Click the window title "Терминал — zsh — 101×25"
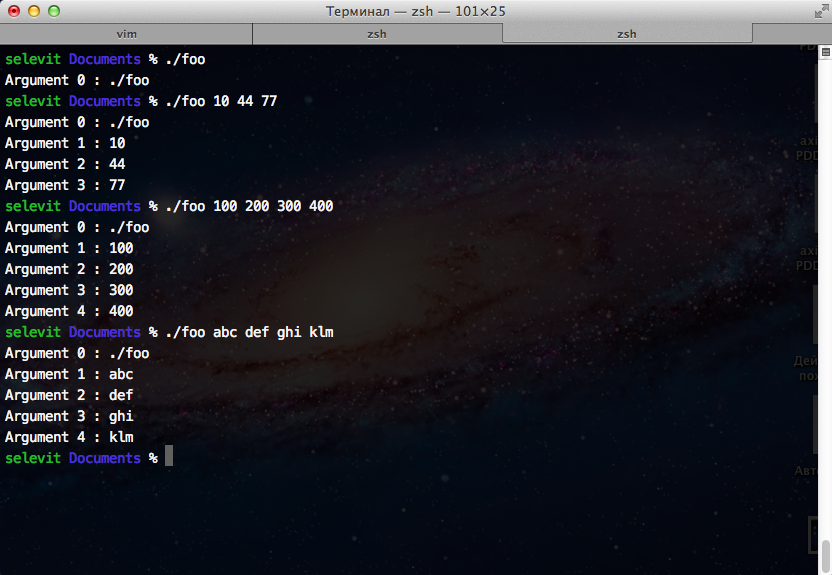The image size is (832, 575). pyautogui.click(x=416, y=11)
